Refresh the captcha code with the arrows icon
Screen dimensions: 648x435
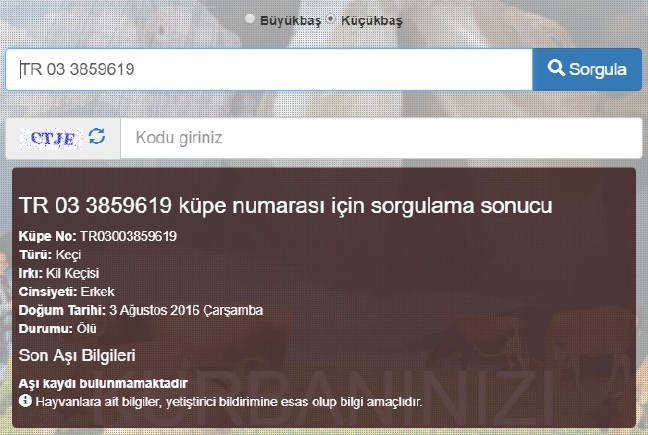[x=97, y=136]
